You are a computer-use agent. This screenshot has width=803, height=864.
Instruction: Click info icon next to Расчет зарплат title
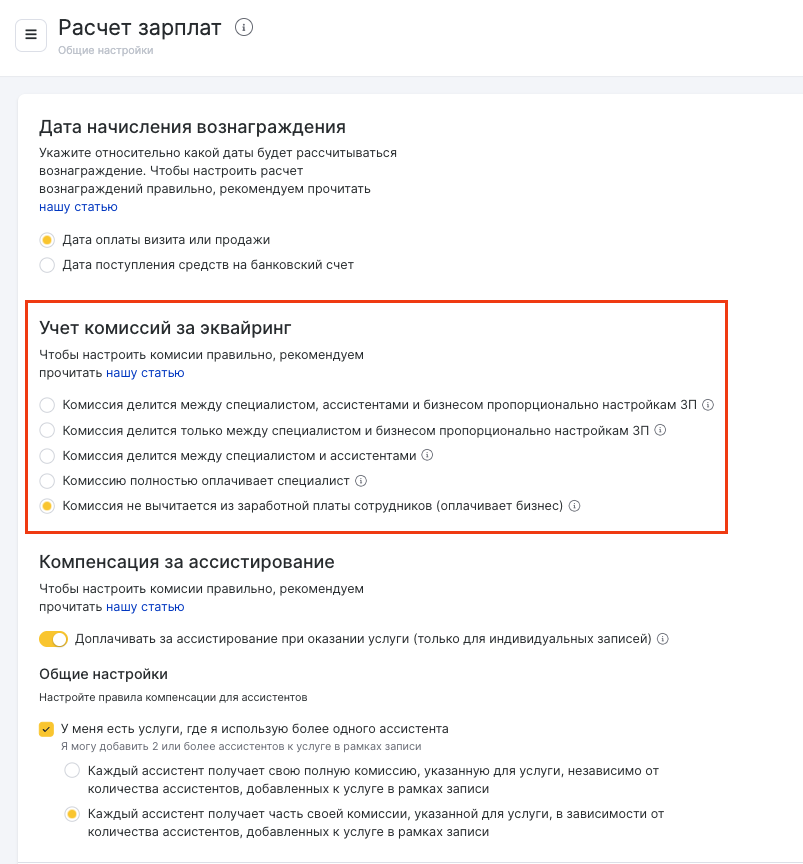(243, 28)
